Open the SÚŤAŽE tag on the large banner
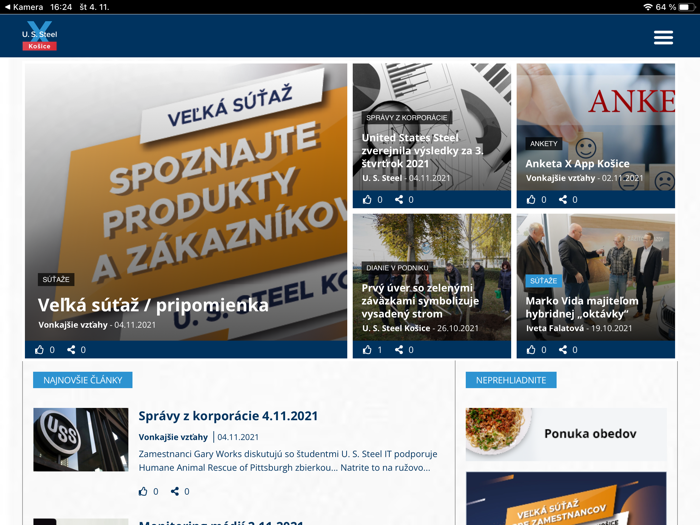 pos(56,279)
